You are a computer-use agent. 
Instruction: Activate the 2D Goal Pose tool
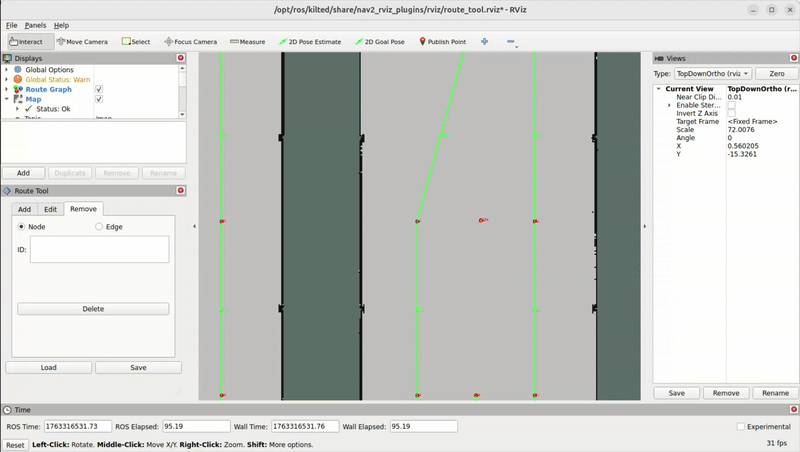point(378,42)
